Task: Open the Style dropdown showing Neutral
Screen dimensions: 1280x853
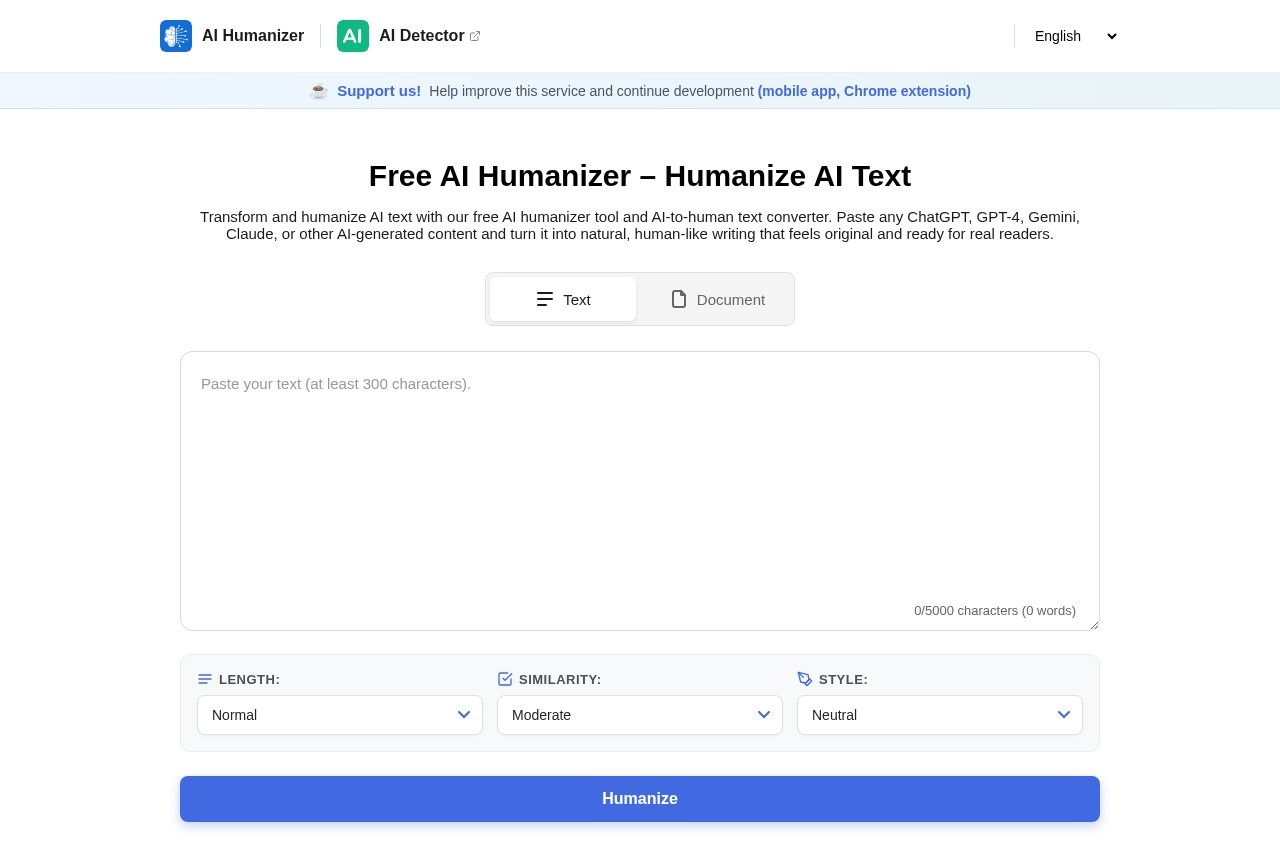Action: point(940,715)
